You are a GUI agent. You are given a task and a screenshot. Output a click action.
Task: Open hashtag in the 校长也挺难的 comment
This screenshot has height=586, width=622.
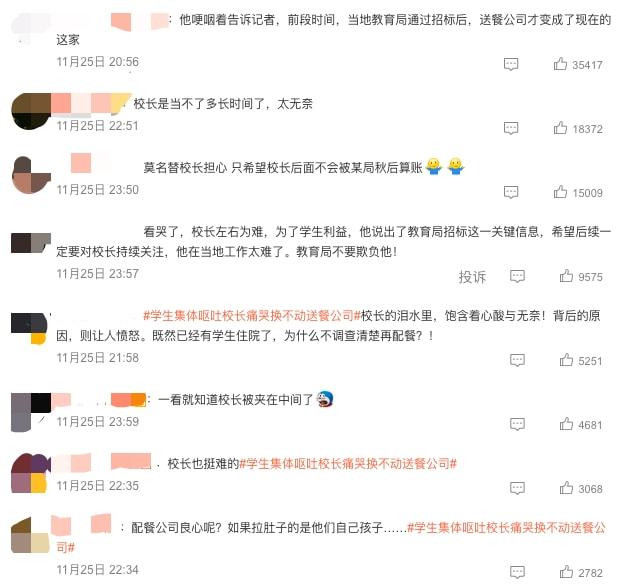coord(348,463)
